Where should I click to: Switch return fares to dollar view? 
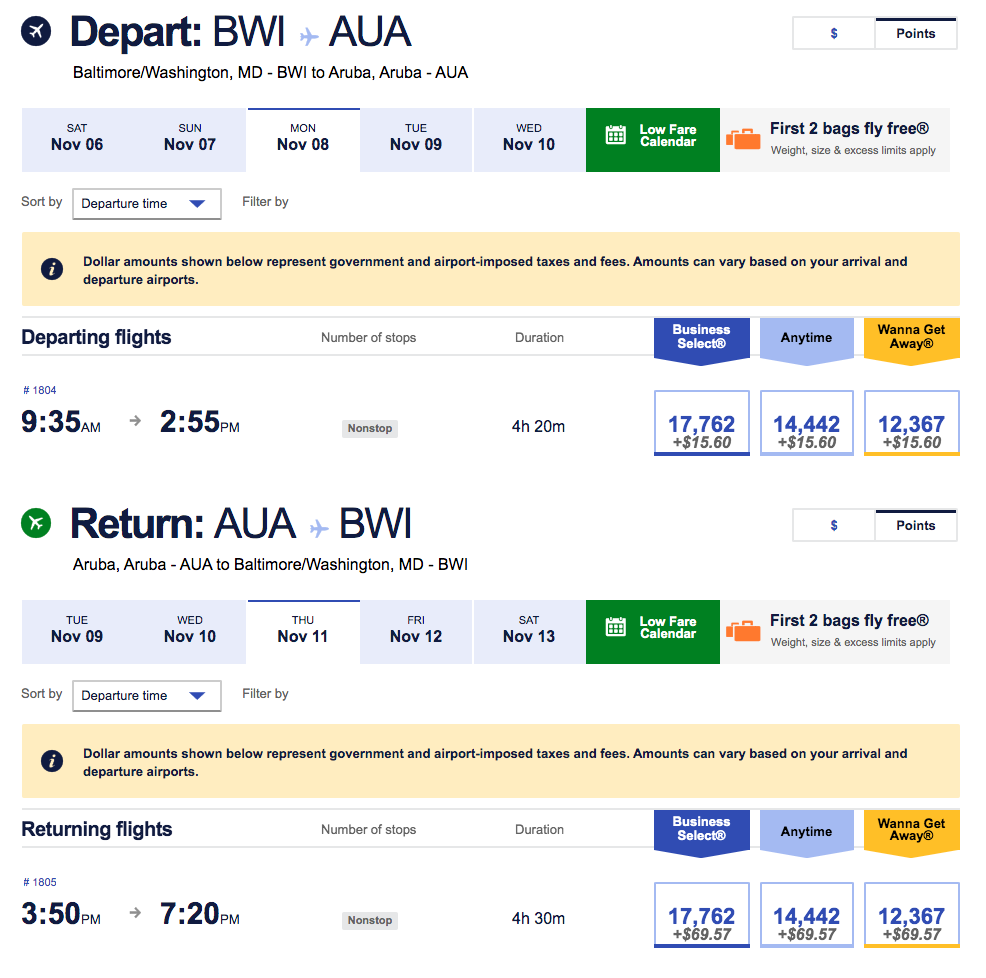(833, 525)
